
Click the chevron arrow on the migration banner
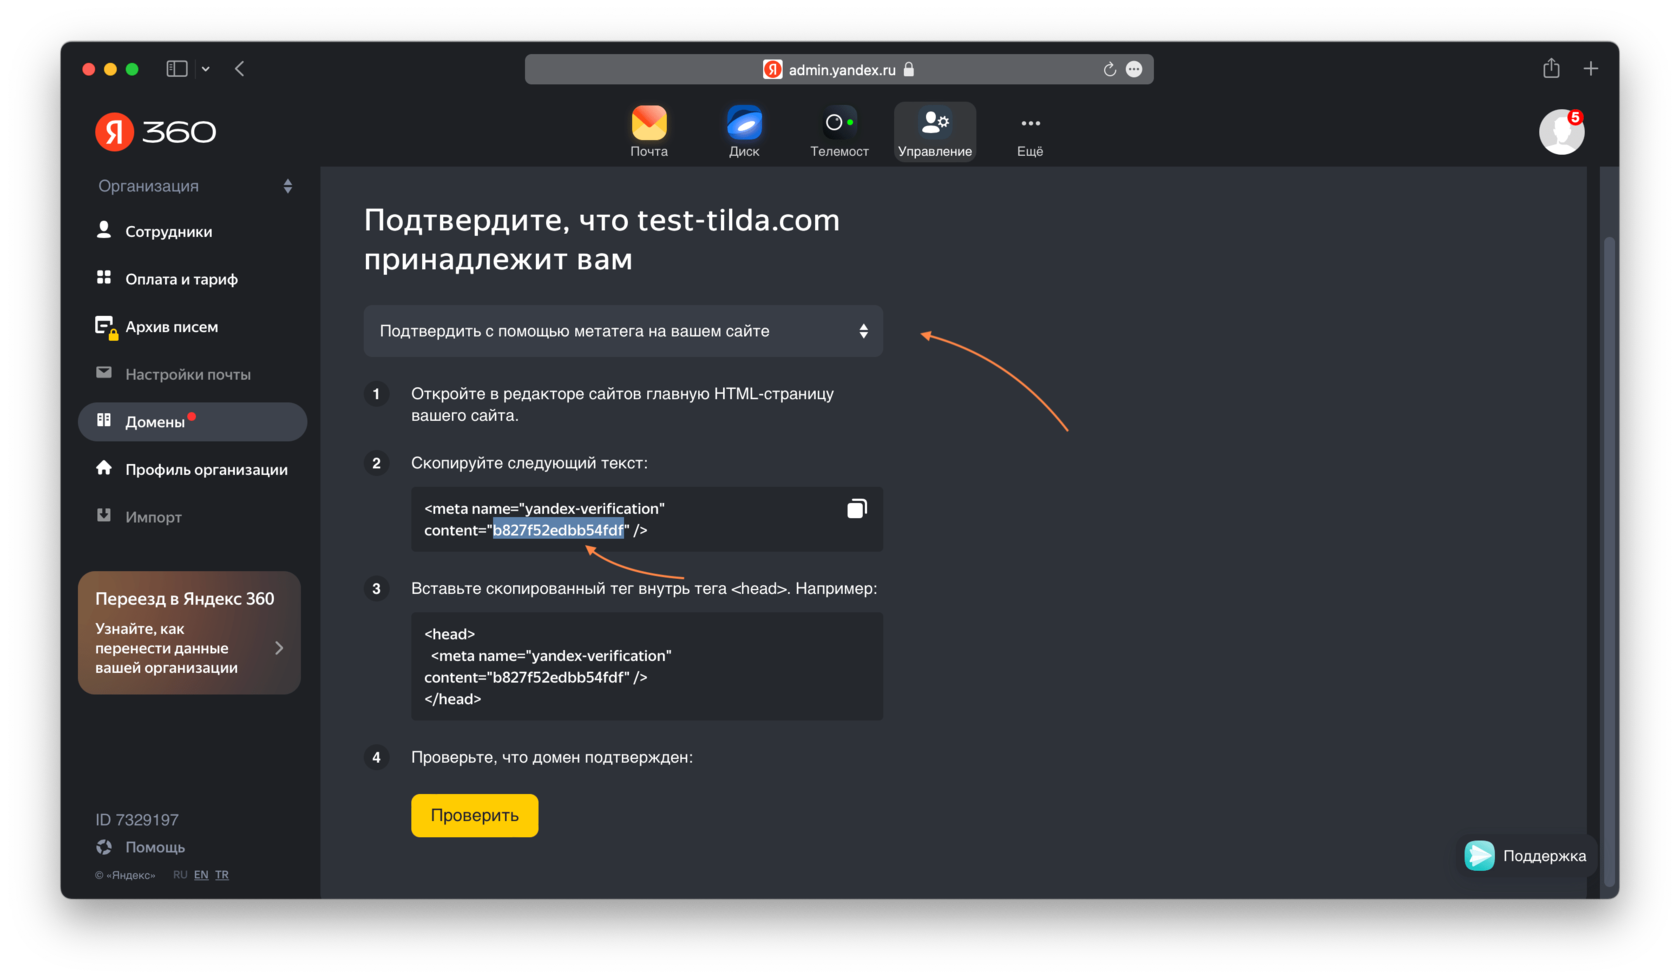pyautogui.click(x=279, y=648)
